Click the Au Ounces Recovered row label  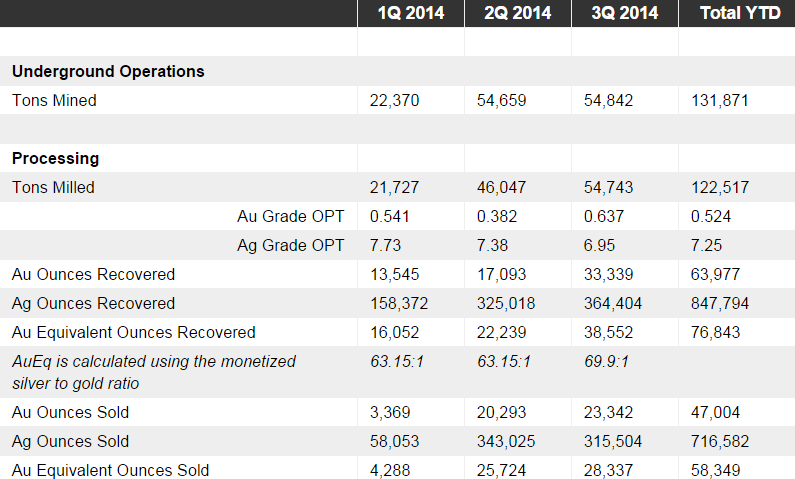coord(93,274)
